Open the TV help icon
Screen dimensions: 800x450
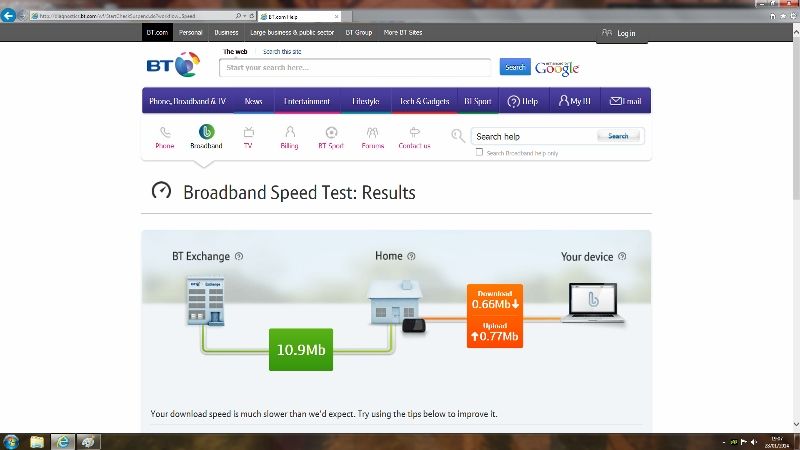(x=248, y=137)
